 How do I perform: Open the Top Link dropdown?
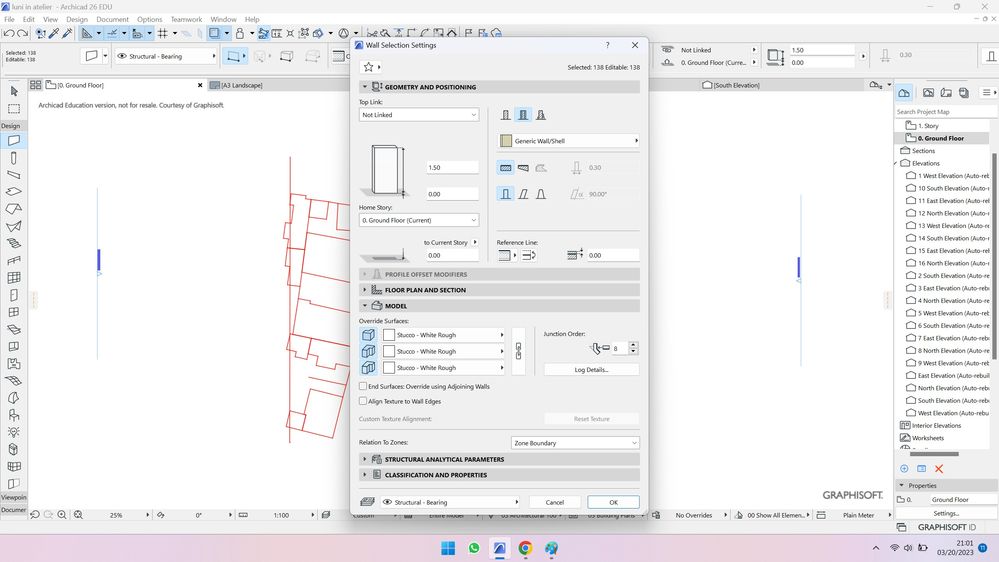click(x=419, y=115)
